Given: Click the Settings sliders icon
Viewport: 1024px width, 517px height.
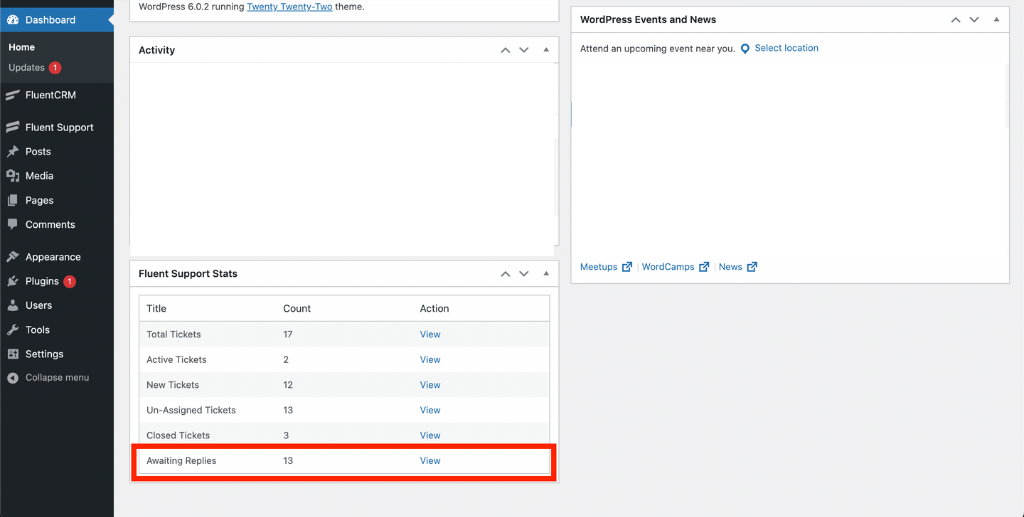Looking at the screenshot, I should pos(12,354).
